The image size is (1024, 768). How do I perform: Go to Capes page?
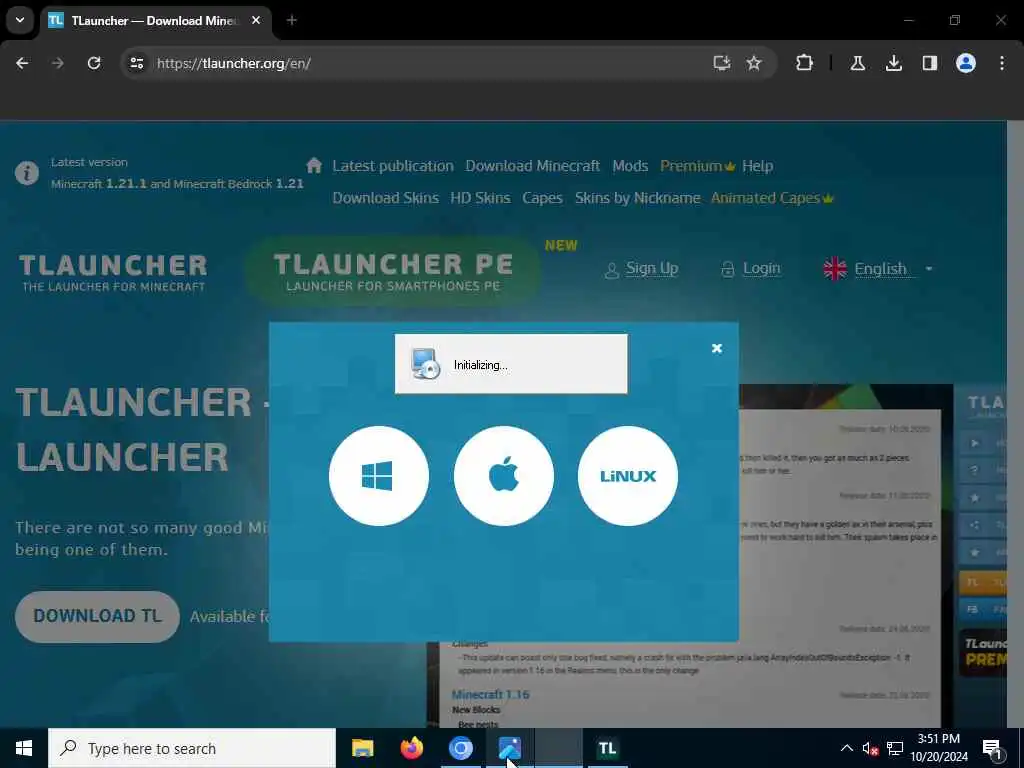tap(542, 198)
